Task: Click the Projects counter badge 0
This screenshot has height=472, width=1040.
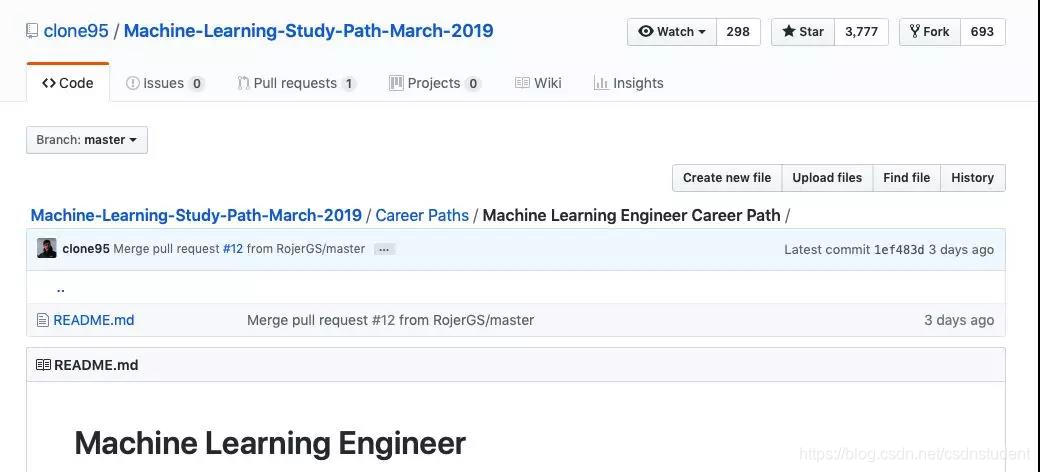Action: point(472,84)
